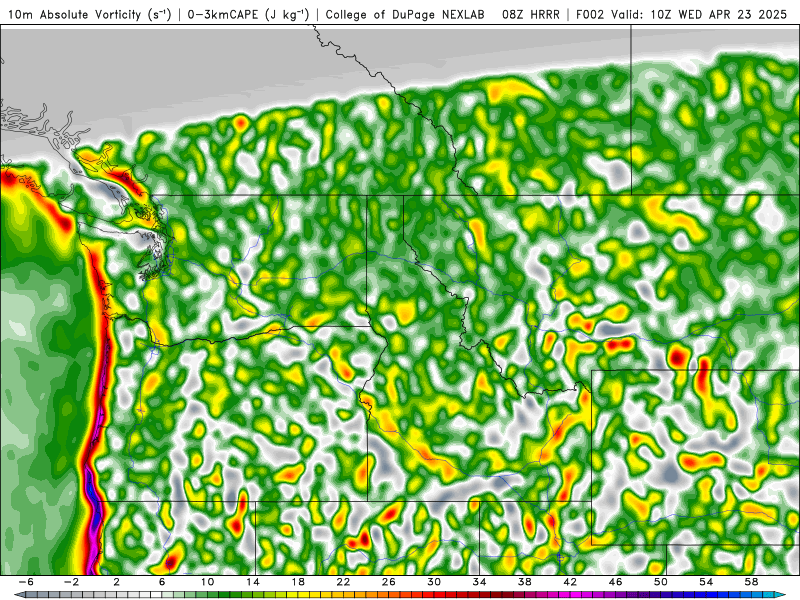Click the '58' colorbar label
Image resolution: width=800 pixels, height=600 pixels.
pyautogui.click(x=751, y=582)
